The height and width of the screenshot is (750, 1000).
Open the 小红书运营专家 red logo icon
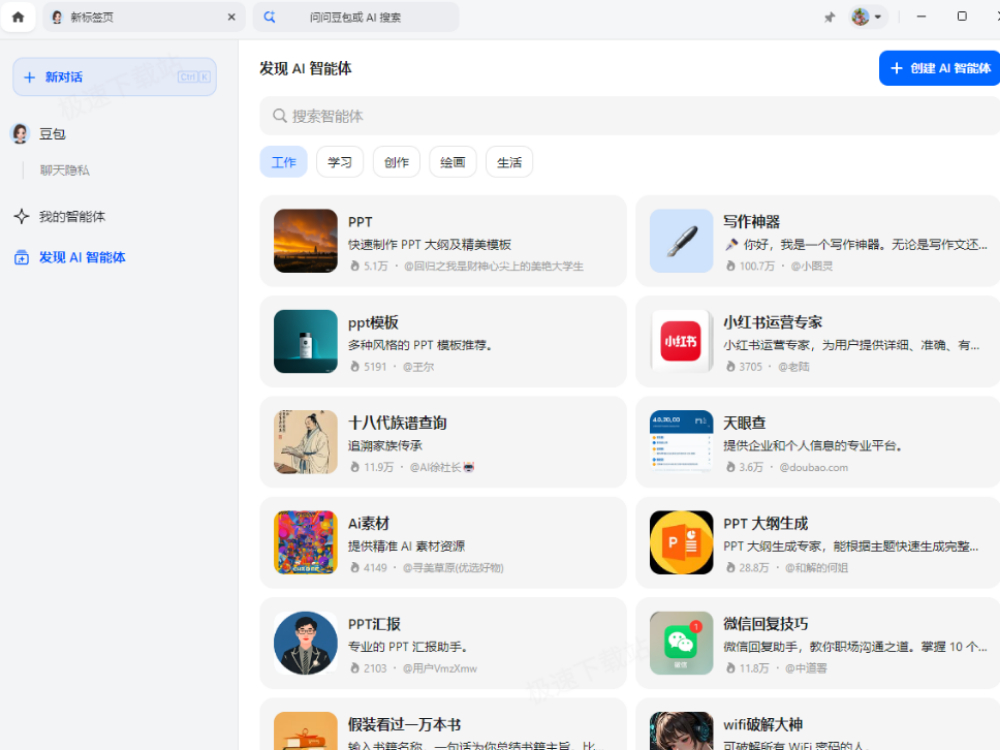[681, 342]
